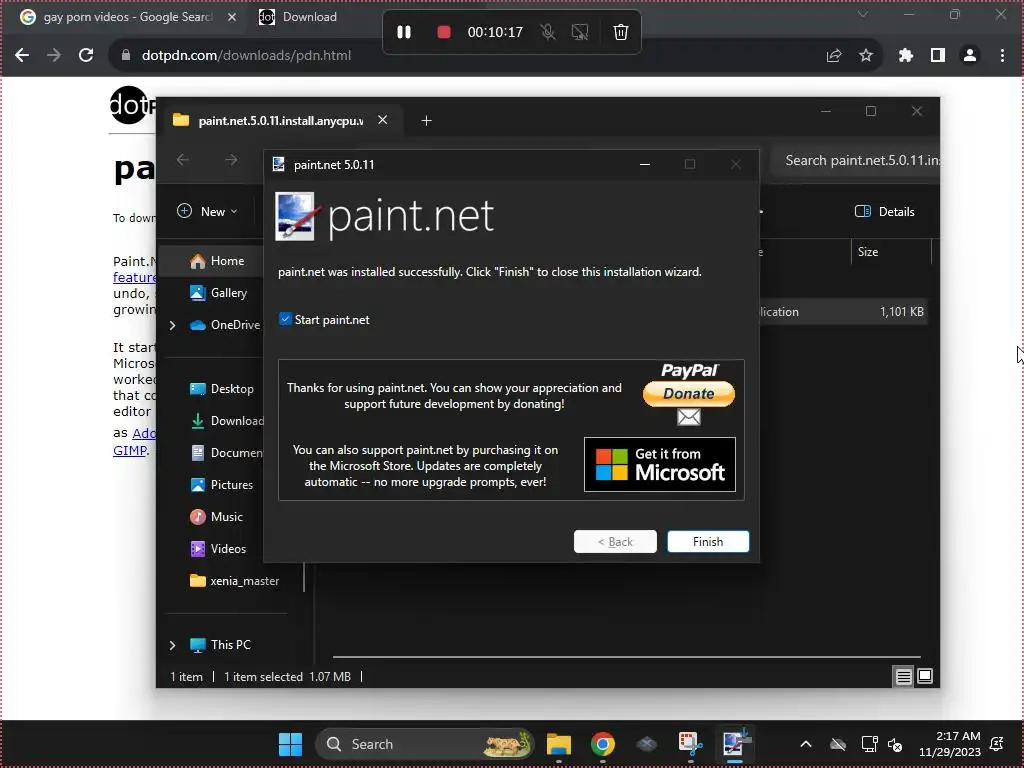Open the Chrome share page icon
The height and width of the screenshot is (768, 1024).
tap(834, 56)
